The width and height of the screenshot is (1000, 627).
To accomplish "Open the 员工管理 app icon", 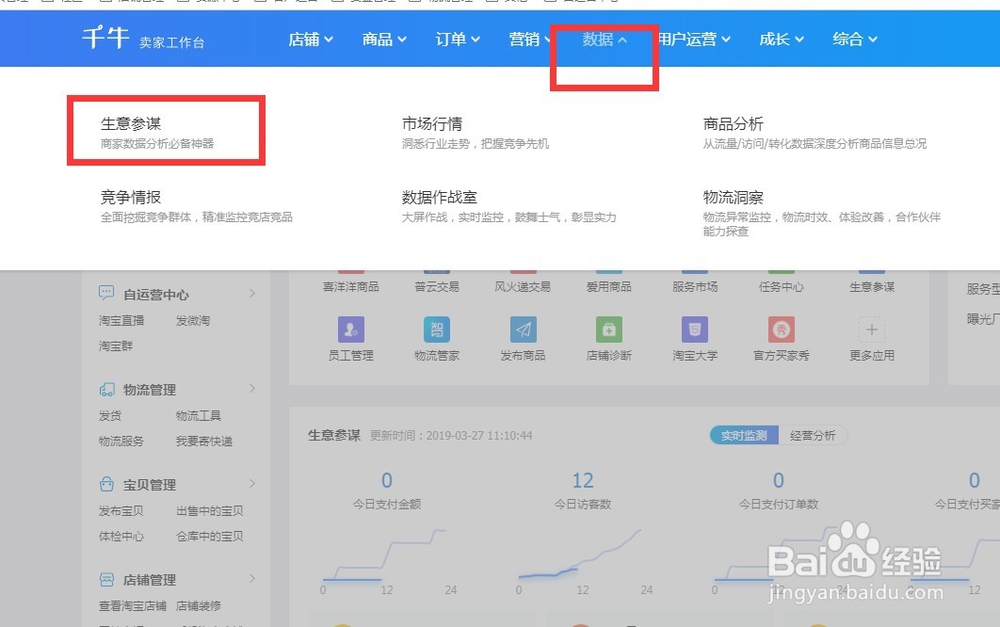I will 351,330.
